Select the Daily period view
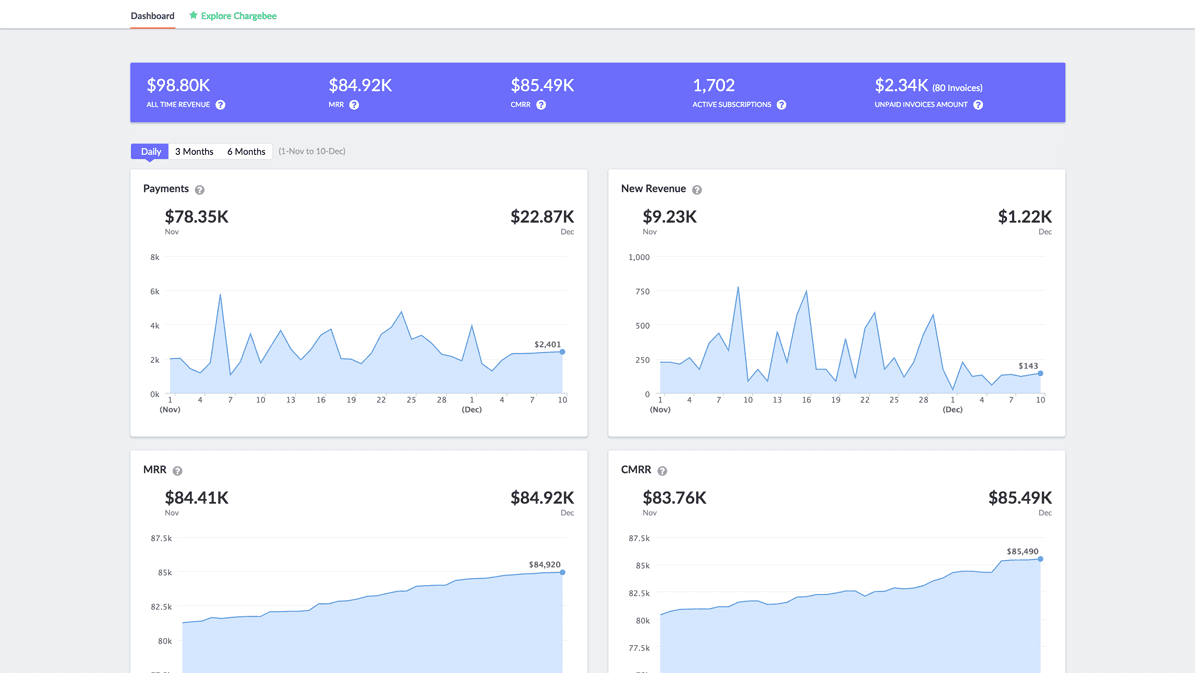This screenshot has height=673, width=1195. click(x=149, y=151)
